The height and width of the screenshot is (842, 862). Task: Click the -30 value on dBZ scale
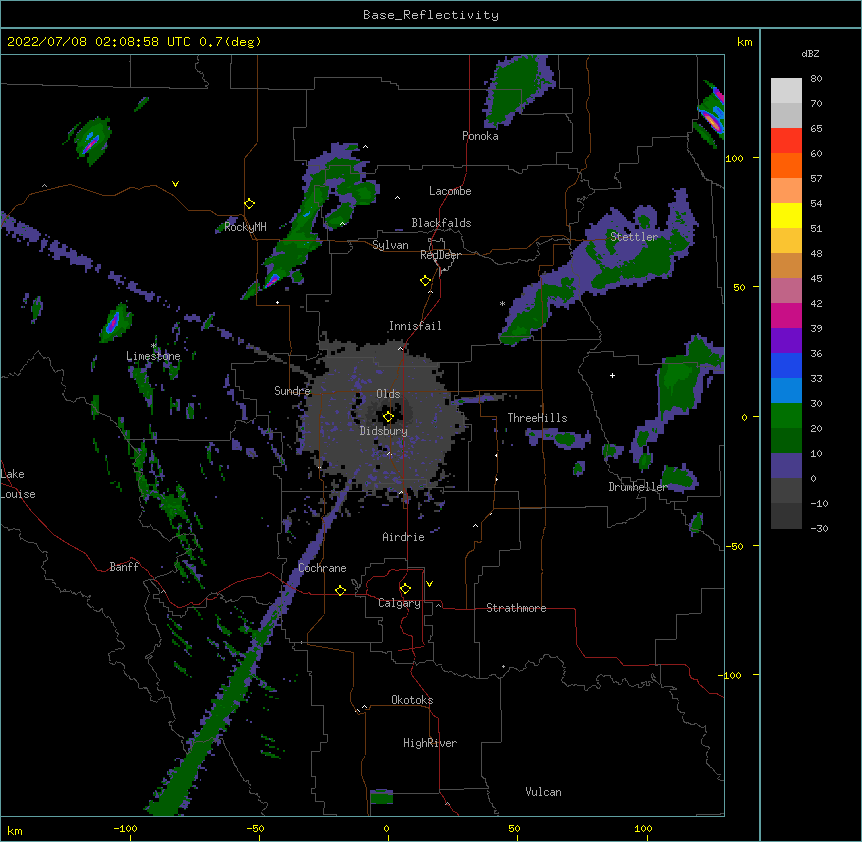point(819,528)
